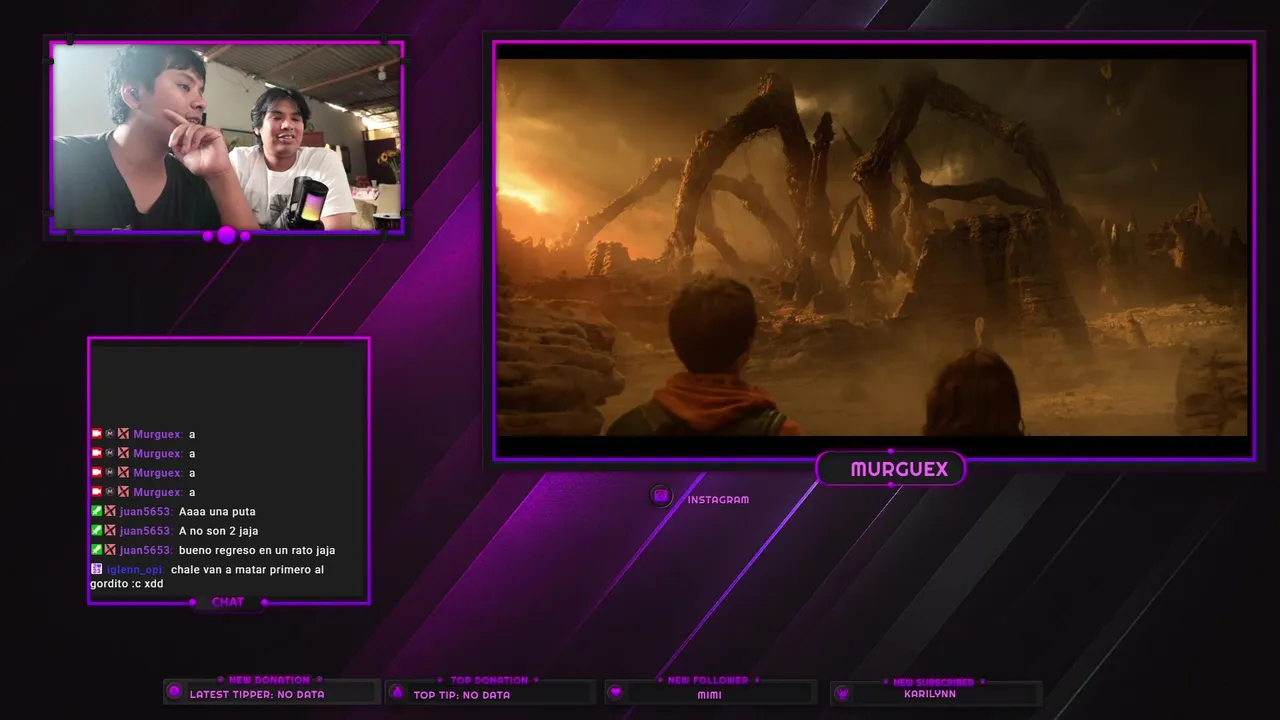Click the CHAT label under the chat box
This screenshot has height=720, width=1280.
228,602
